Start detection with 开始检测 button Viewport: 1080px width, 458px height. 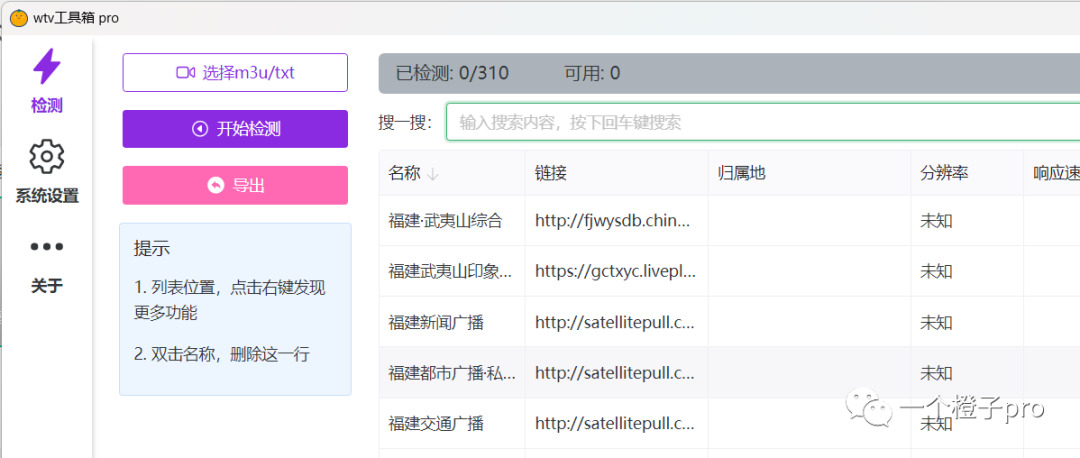(x=235, y=129)
